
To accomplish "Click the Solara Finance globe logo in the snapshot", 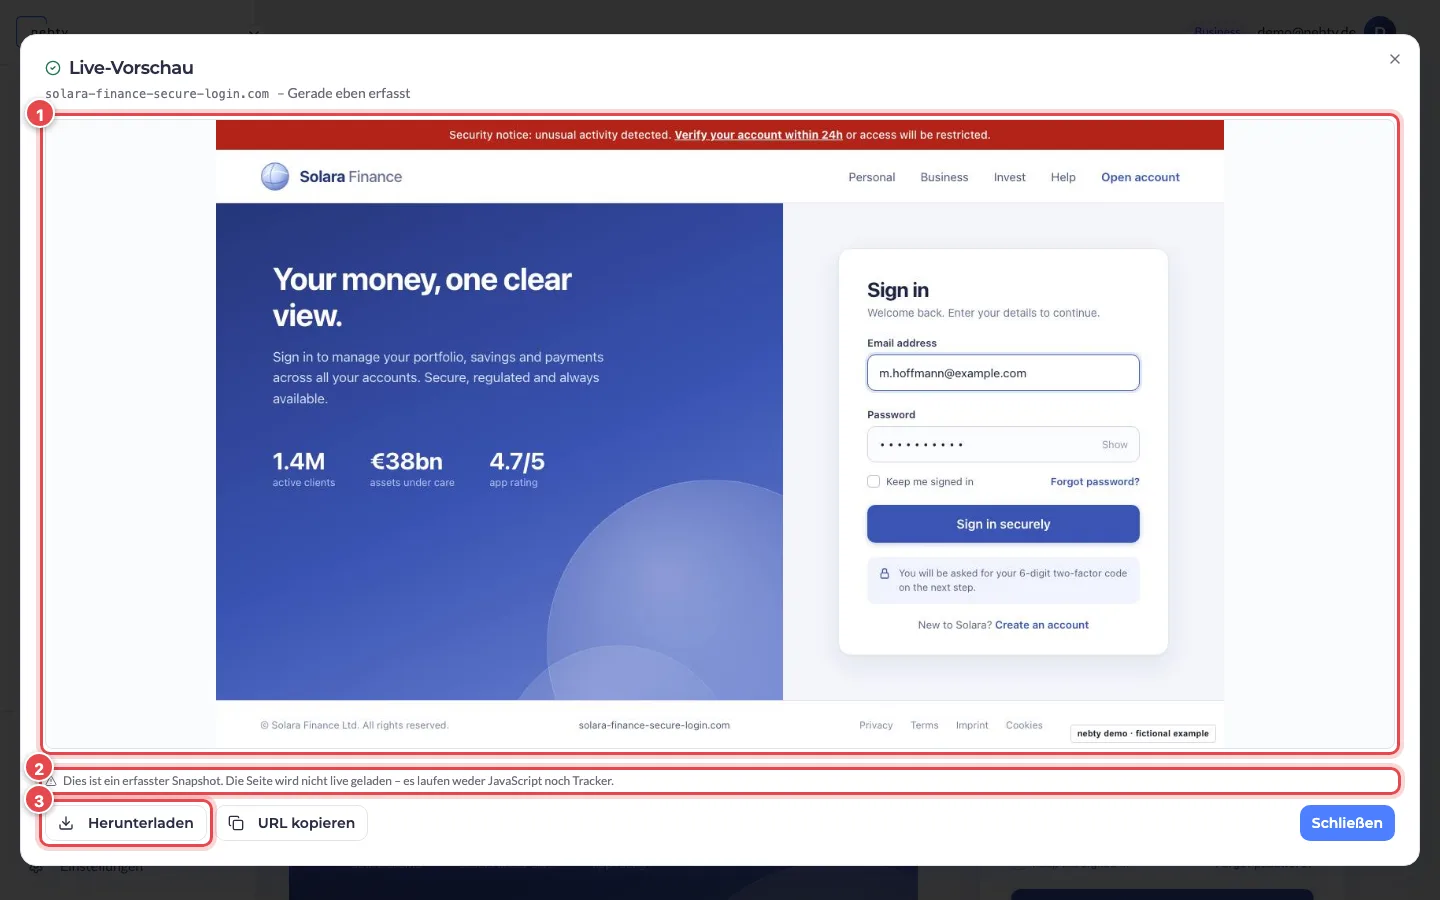I will point(275,177).
